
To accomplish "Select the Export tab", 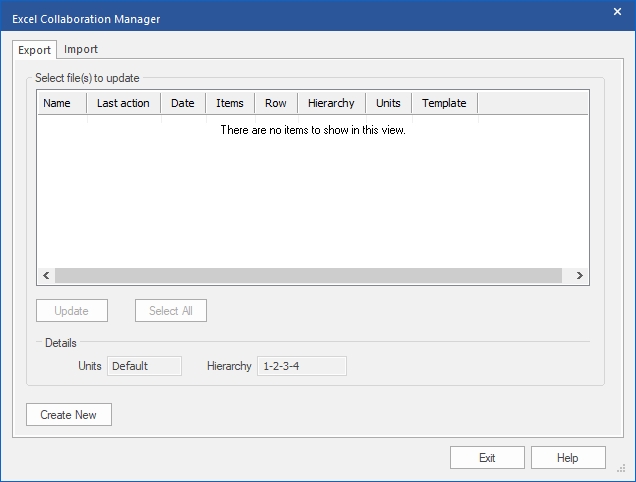I will pos(34,50).
